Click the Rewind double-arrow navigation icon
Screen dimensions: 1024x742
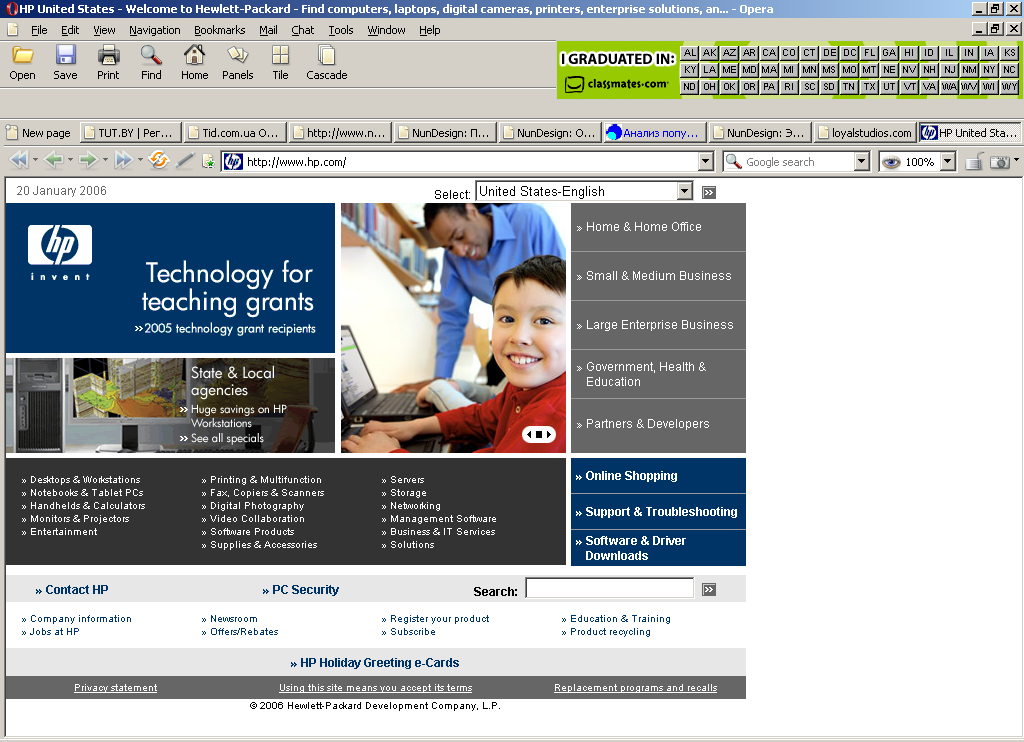point(19,159)
